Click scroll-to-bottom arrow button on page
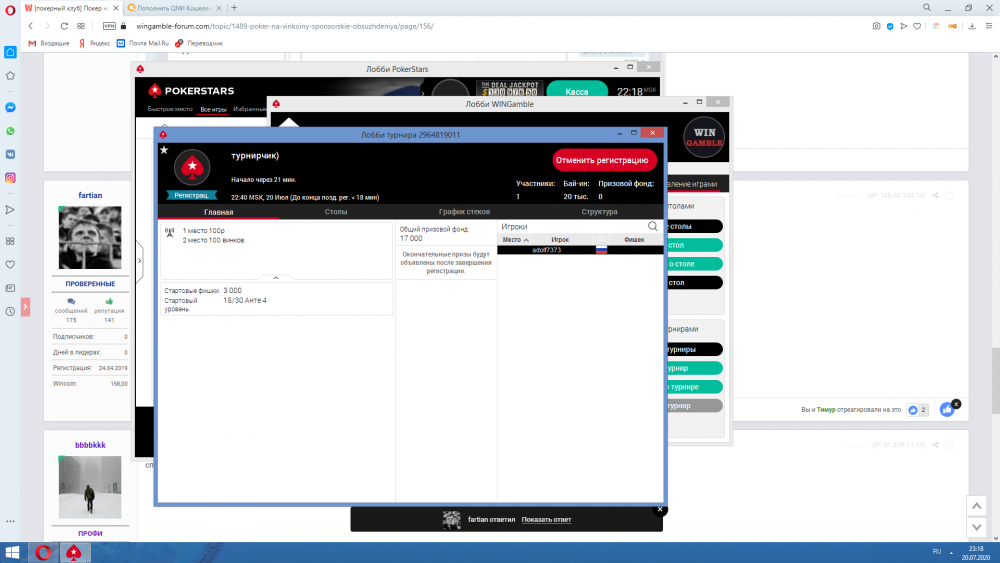1000x563 pixels. 976,527
